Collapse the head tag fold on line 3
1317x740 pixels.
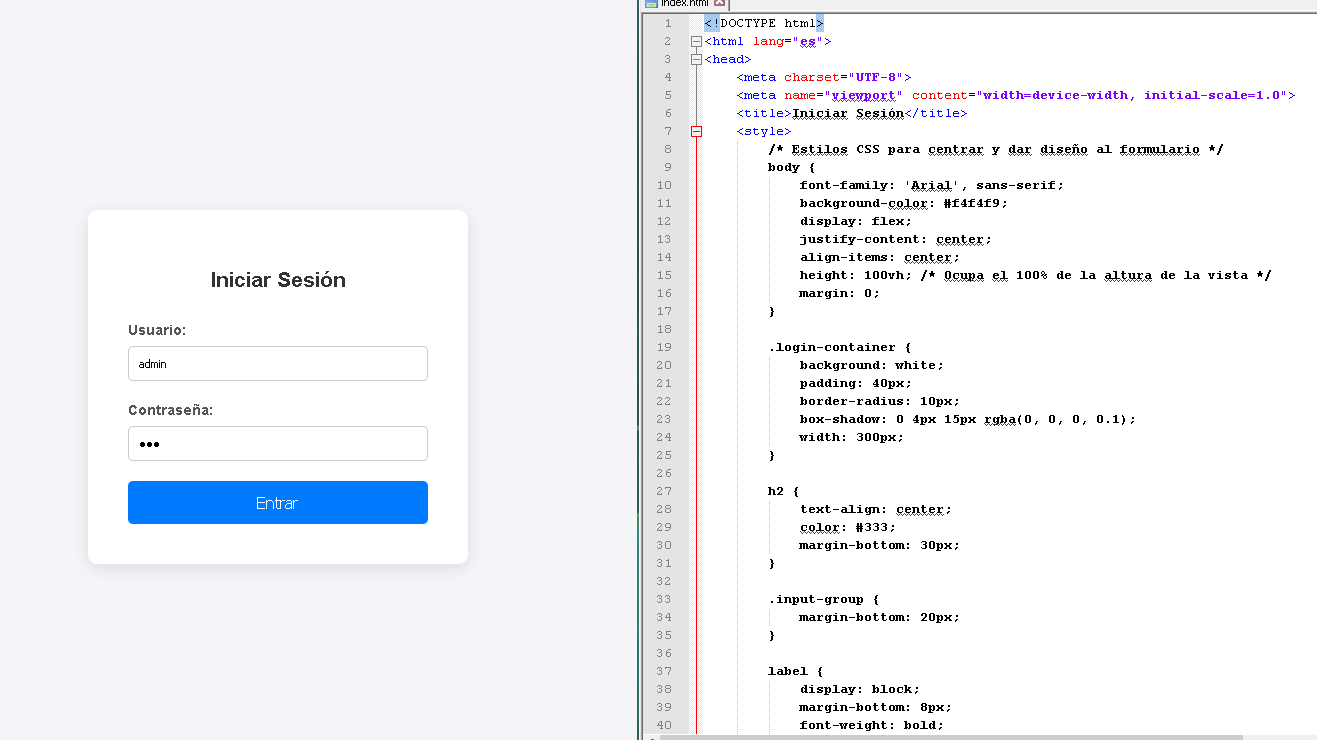click(x=696, y=60)
